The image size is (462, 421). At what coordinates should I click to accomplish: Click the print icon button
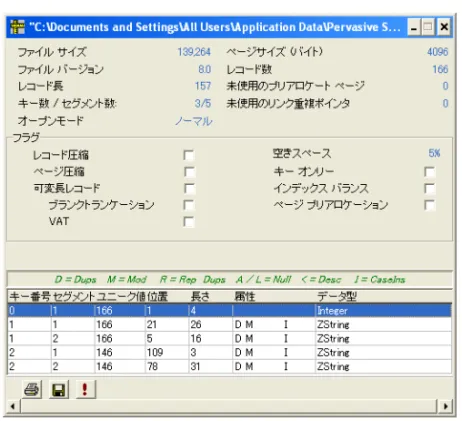pyautogui.click(x=32, y=389)
